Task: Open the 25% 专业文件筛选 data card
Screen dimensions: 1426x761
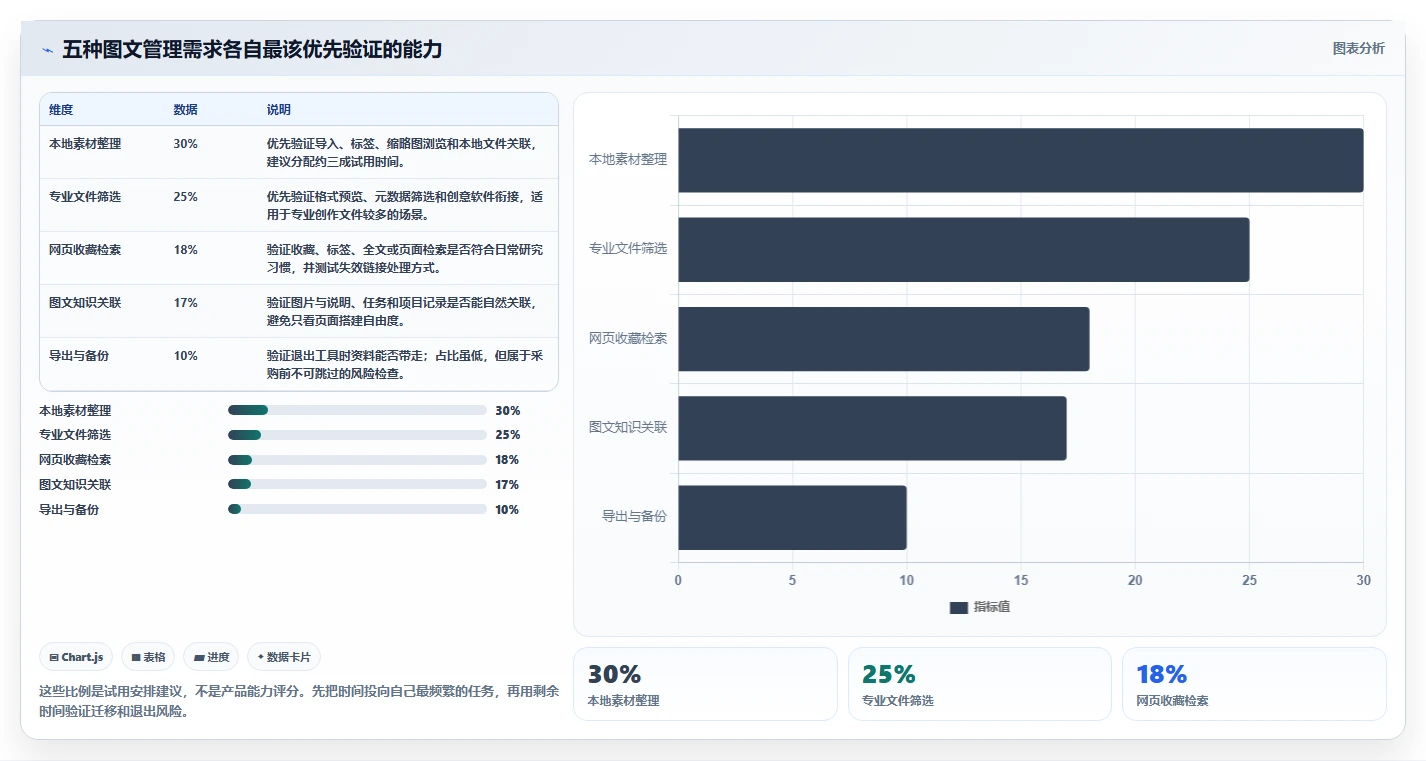Action: pos(979,684)
